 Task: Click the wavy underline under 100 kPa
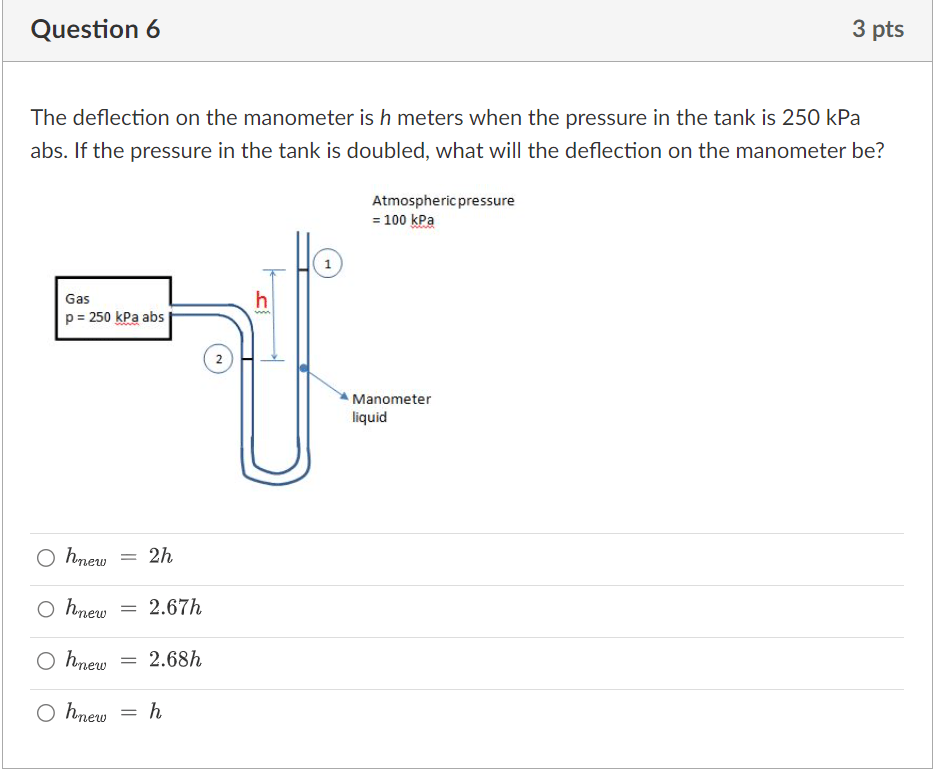click(423, 228)
